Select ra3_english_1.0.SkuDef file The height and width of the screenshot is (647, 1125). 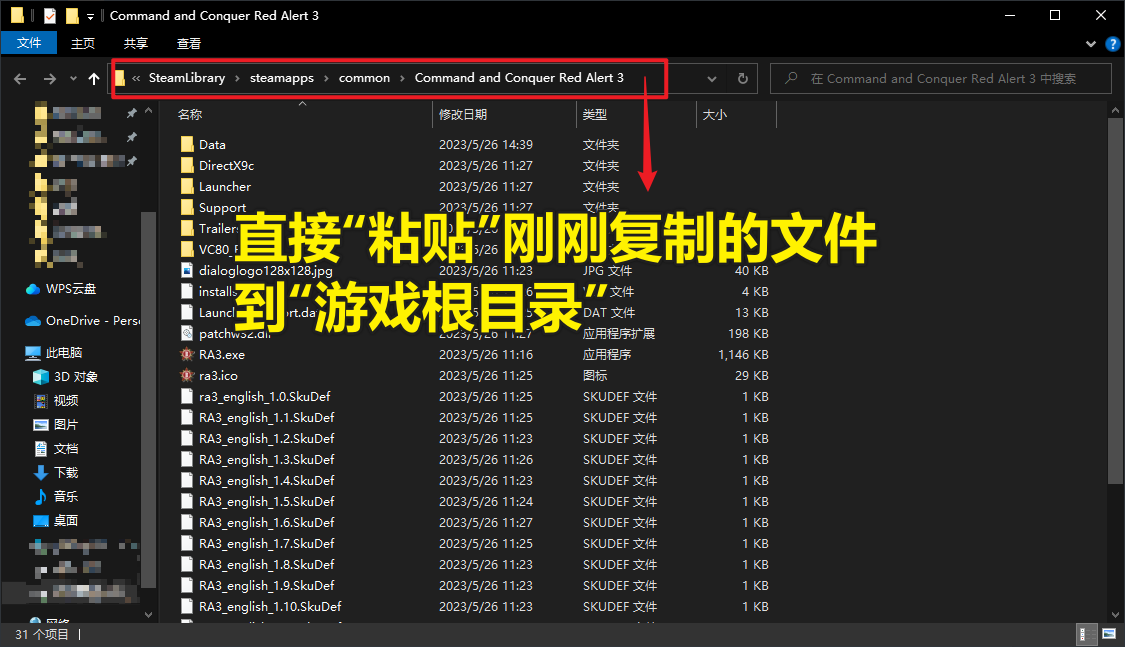[x=265, y=397]
